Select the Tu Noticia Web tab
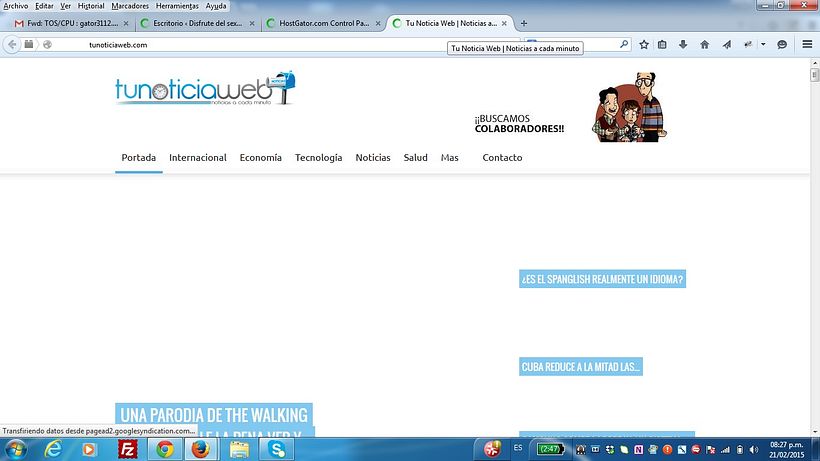The image size is (820, 461). coord(451,24)
